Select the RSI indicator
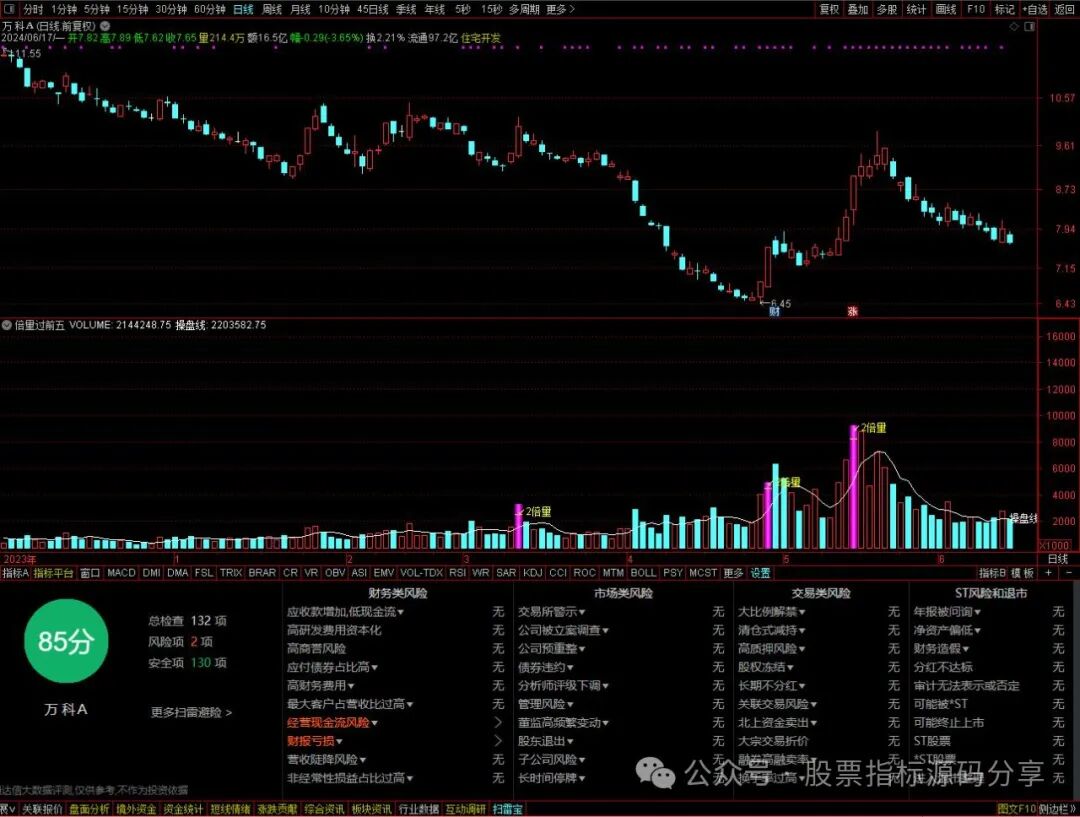The height and width of the screenshot is (817, 1080). 457,572
